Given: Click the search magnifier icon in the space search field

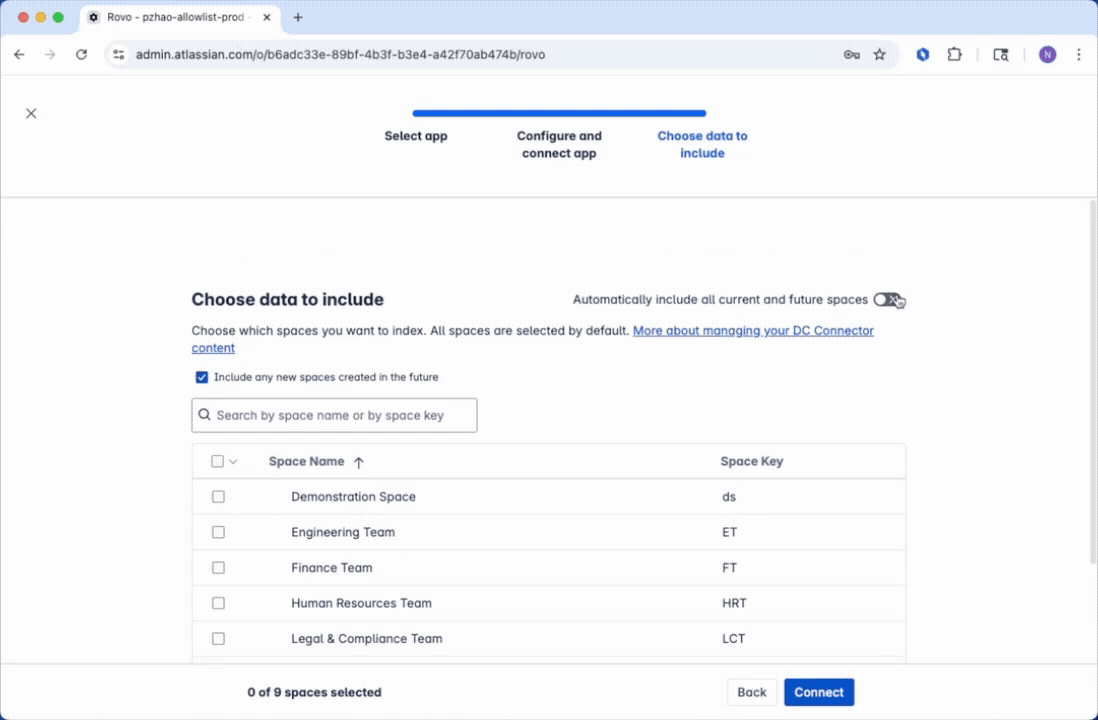Looking at the screenshot, I should click(205, 414).
